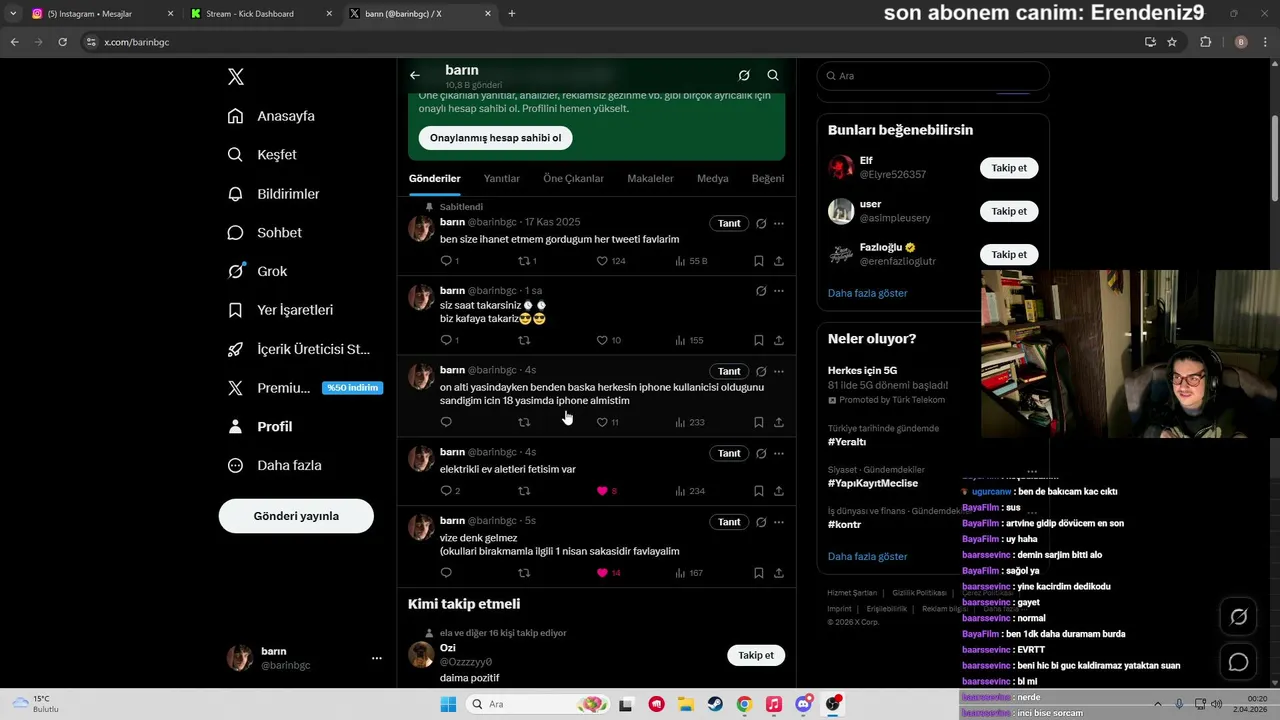Image resolution: width=1280 pixels, height=720 pixels.
Task: Switch to Beğeni tab
Action: coord(768,179)
